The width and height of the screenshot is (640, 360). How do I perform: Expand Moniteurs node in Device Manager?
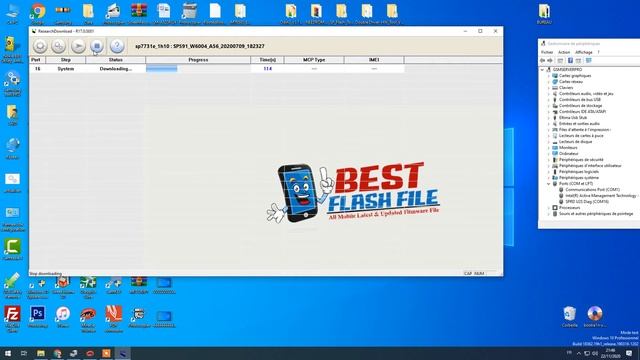549,148
